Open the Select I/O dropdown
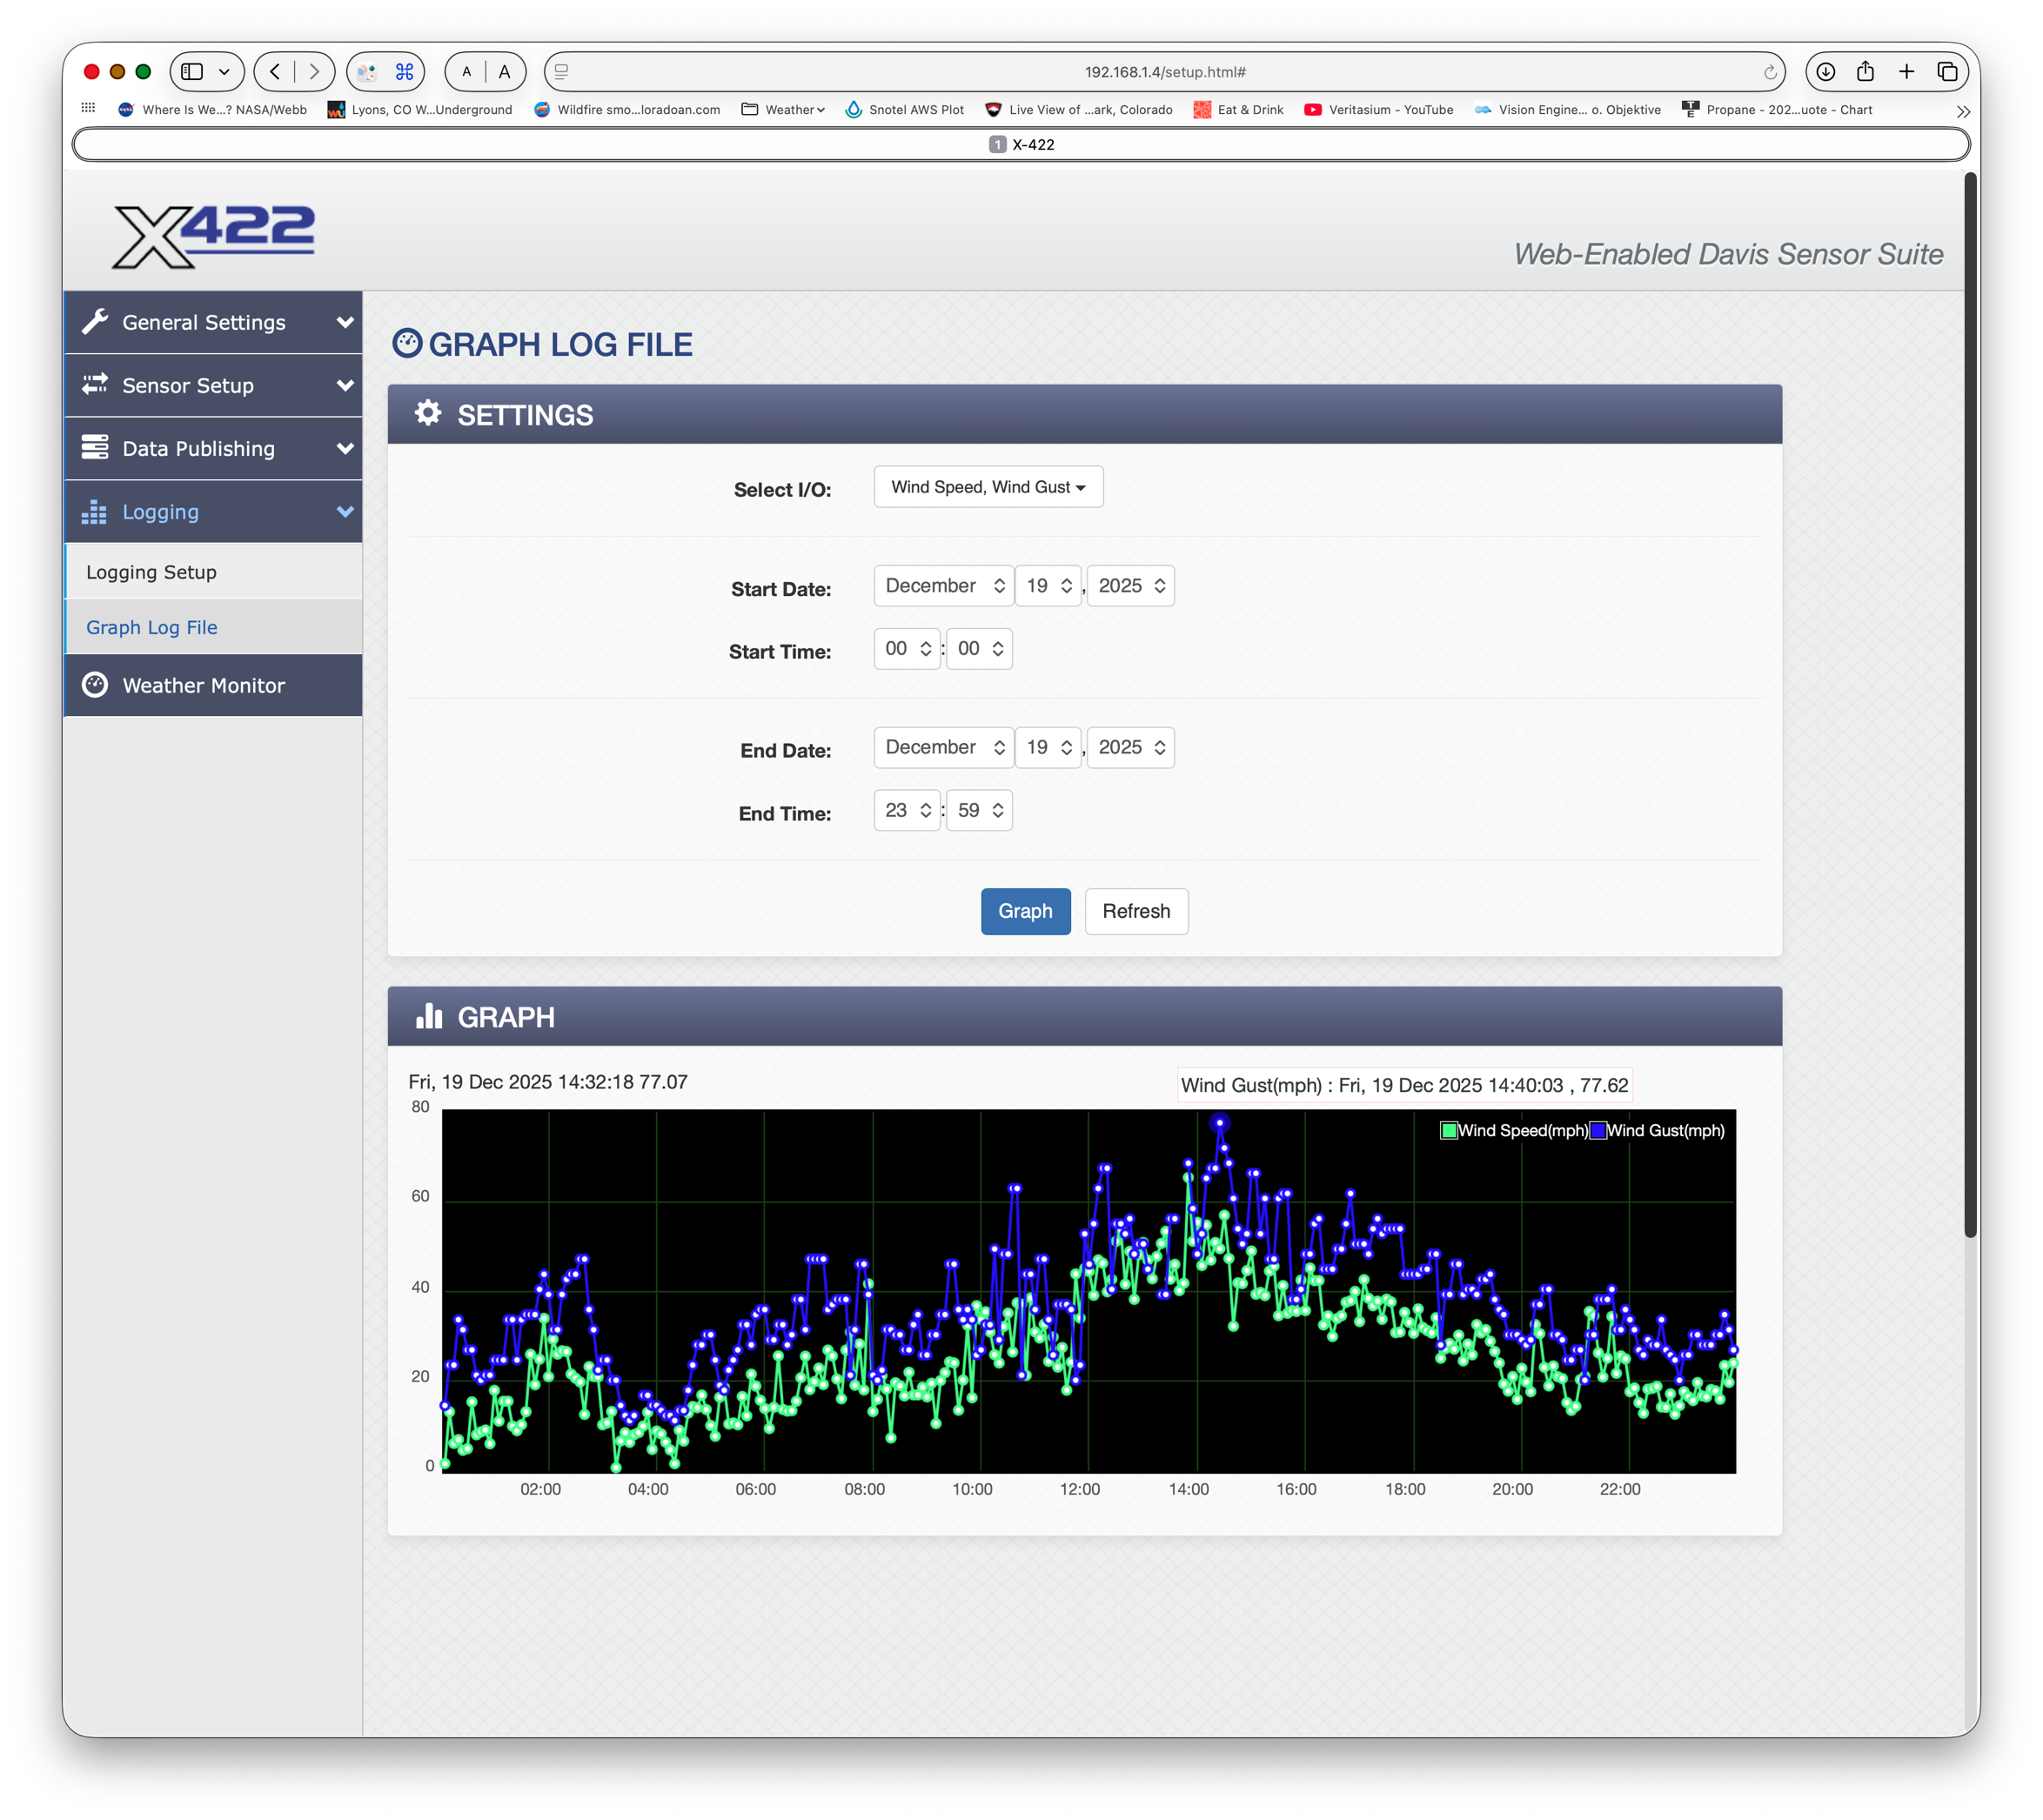Screen dimensions: 2043x1820 987,487
